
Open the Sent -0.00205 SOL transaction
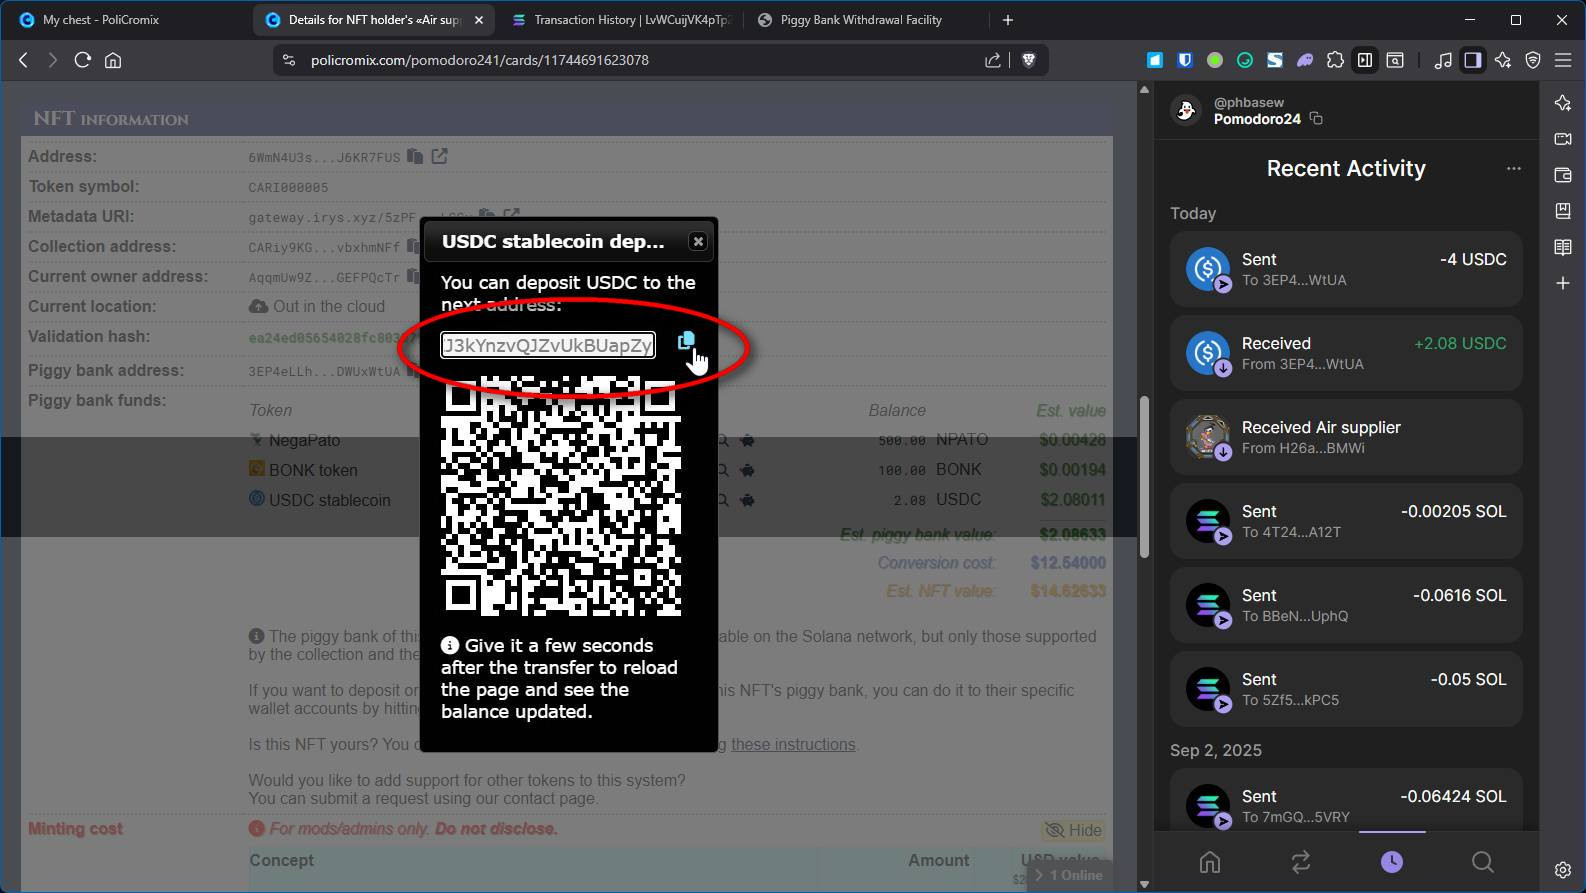pyautogui.click(x=1346, y=521)
